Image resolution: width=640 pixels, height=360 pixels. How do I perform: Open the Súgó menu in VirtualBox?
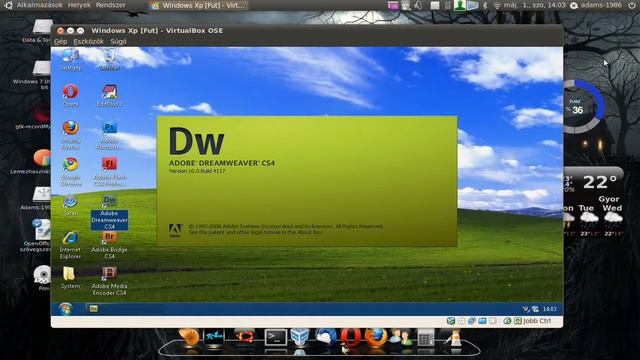[118, 41]
